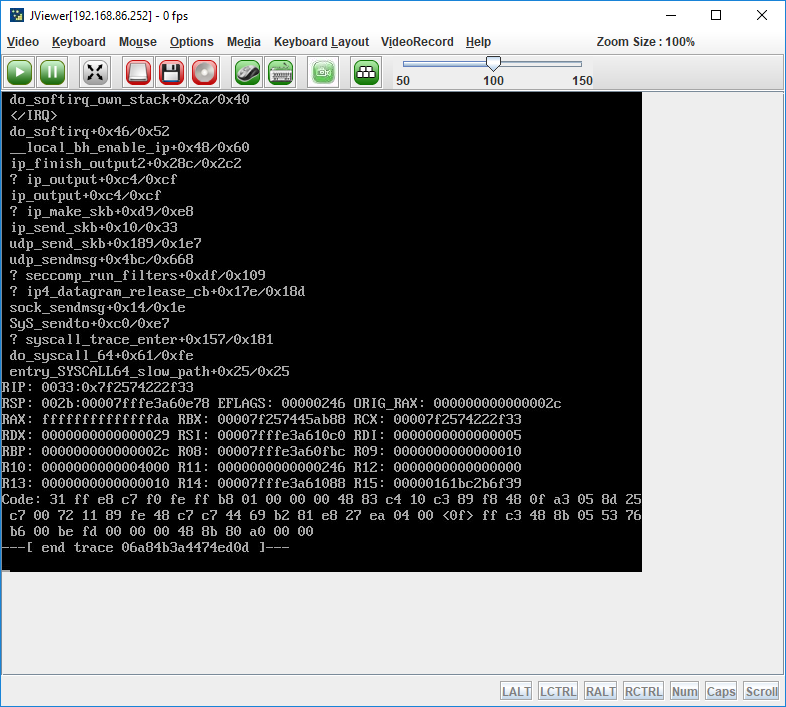This screenshot has height=707, width=786.
Task: Open the hard disk/USB redirection icon
Action: (x=138, y=73)
